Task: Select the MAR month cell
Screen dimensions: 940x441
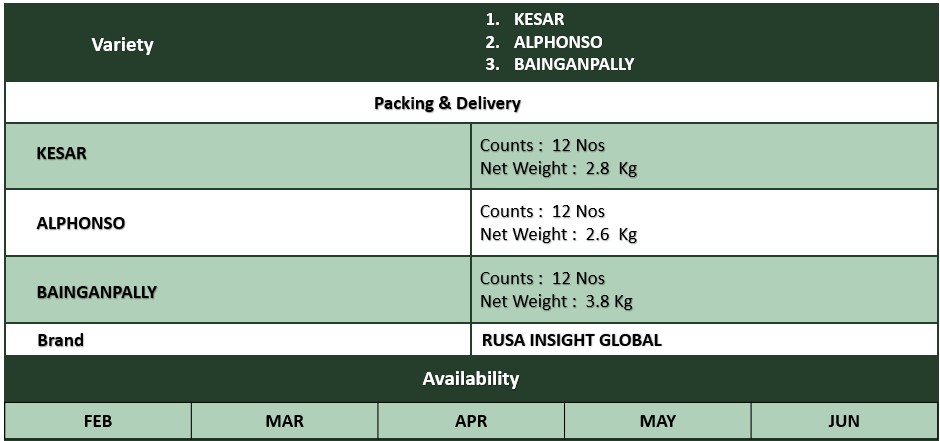Action: point(285,421)
